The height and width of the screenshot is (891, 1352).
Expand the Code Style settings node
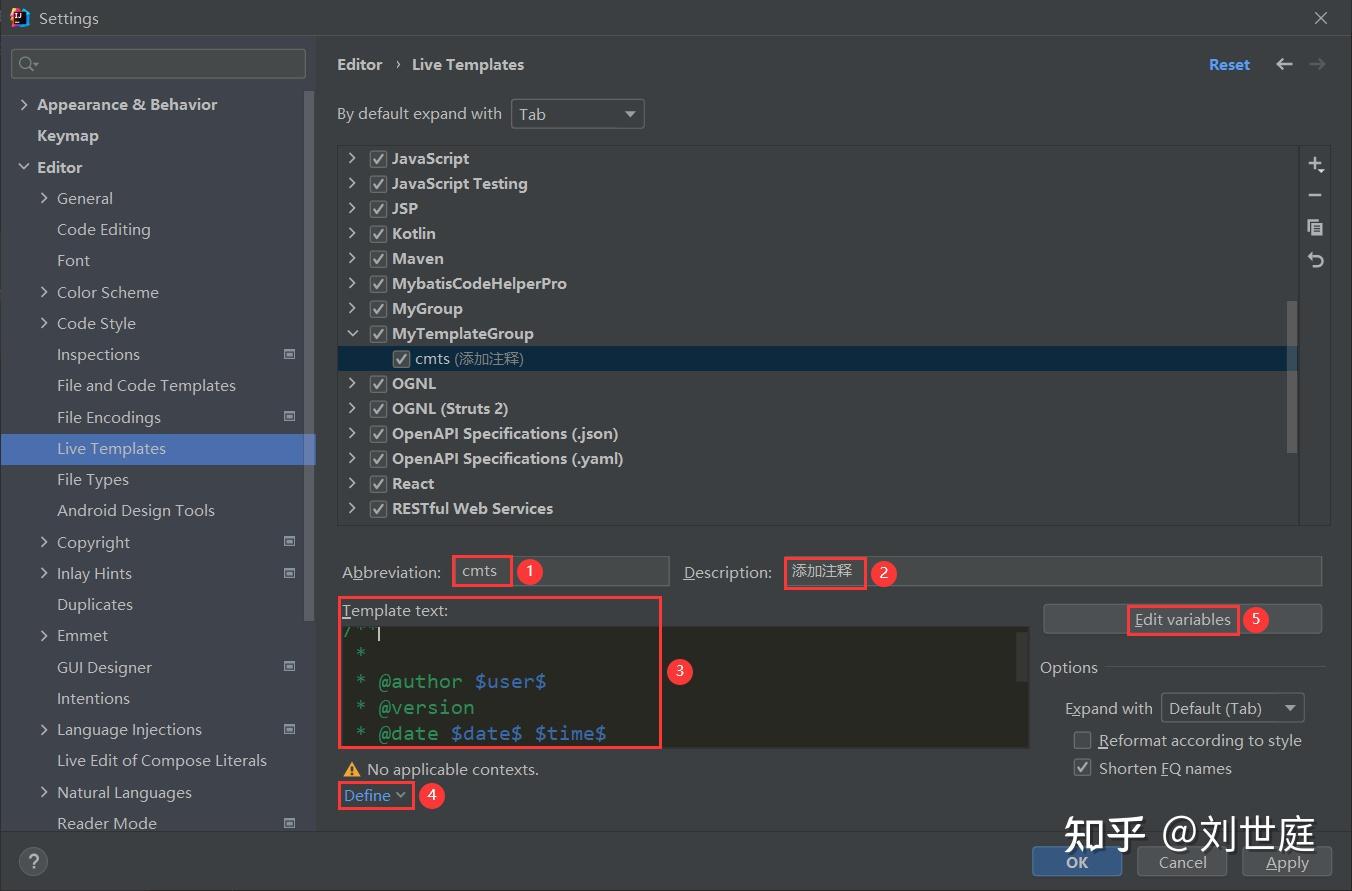[44, 323]
